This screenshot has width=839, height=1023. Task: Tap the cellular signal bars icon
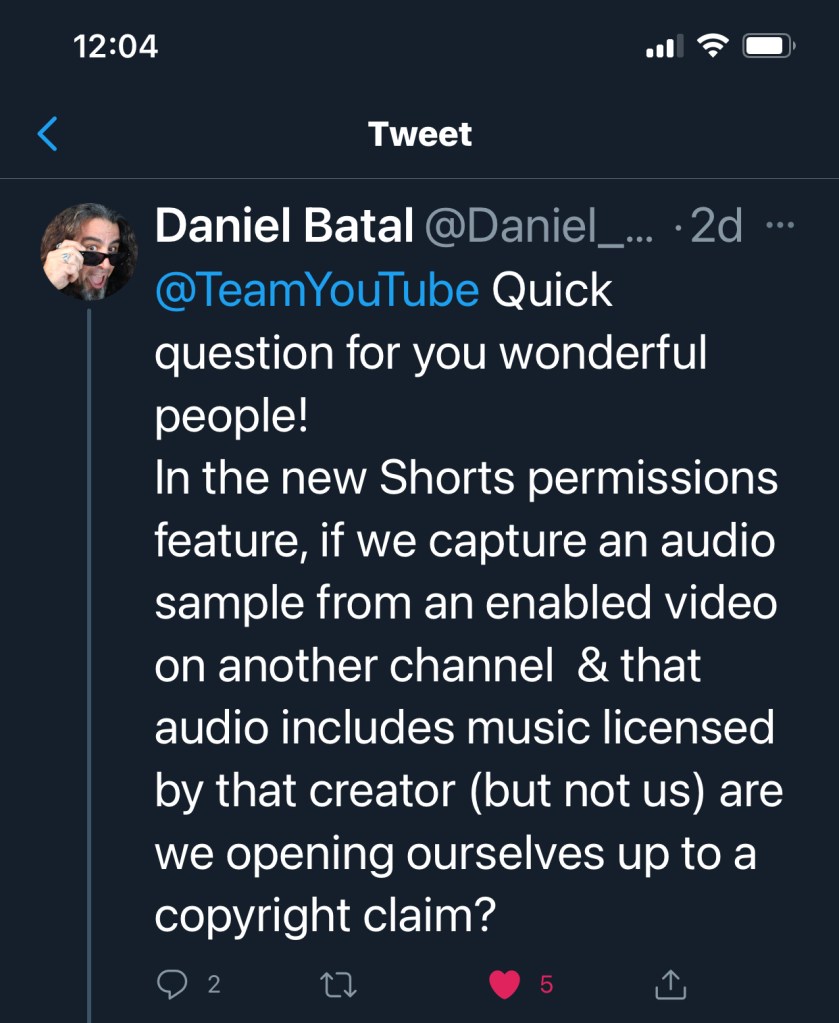664,46
